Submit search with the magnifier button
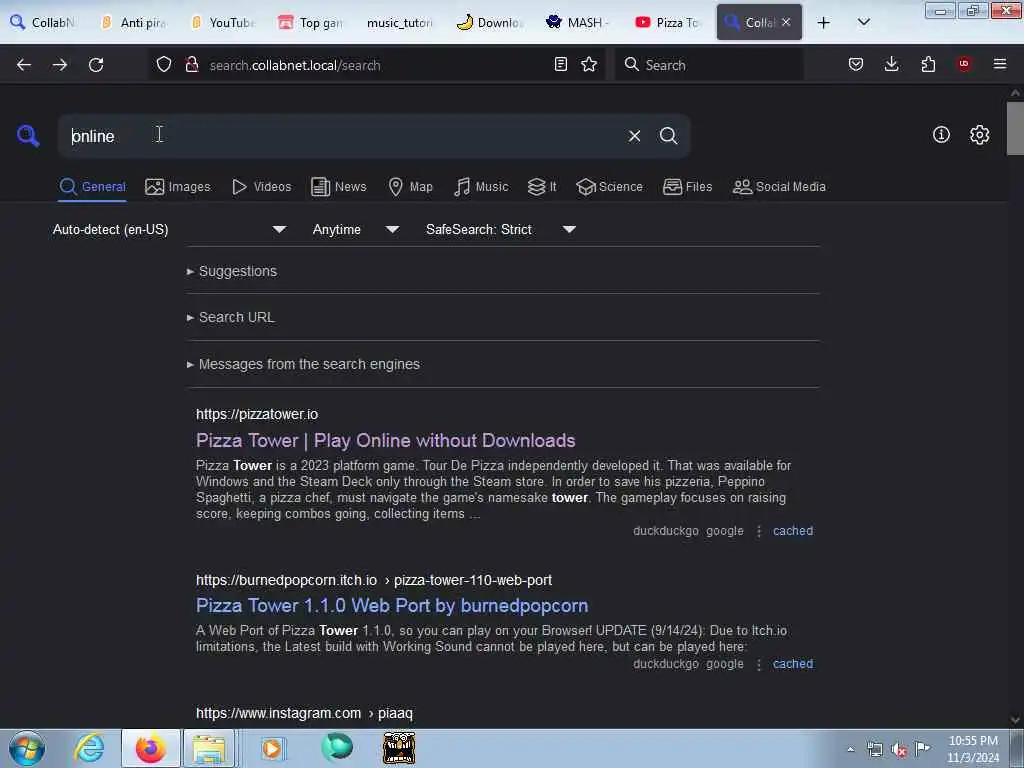1024x768 pixels. point(668,136)
